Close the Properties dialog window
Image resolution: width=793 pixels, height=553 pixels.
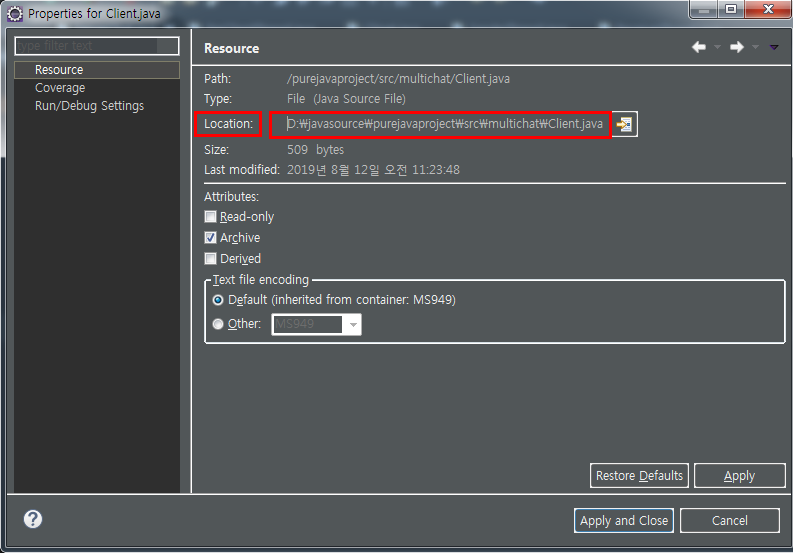pyautogui.click(x=768, y=9)
